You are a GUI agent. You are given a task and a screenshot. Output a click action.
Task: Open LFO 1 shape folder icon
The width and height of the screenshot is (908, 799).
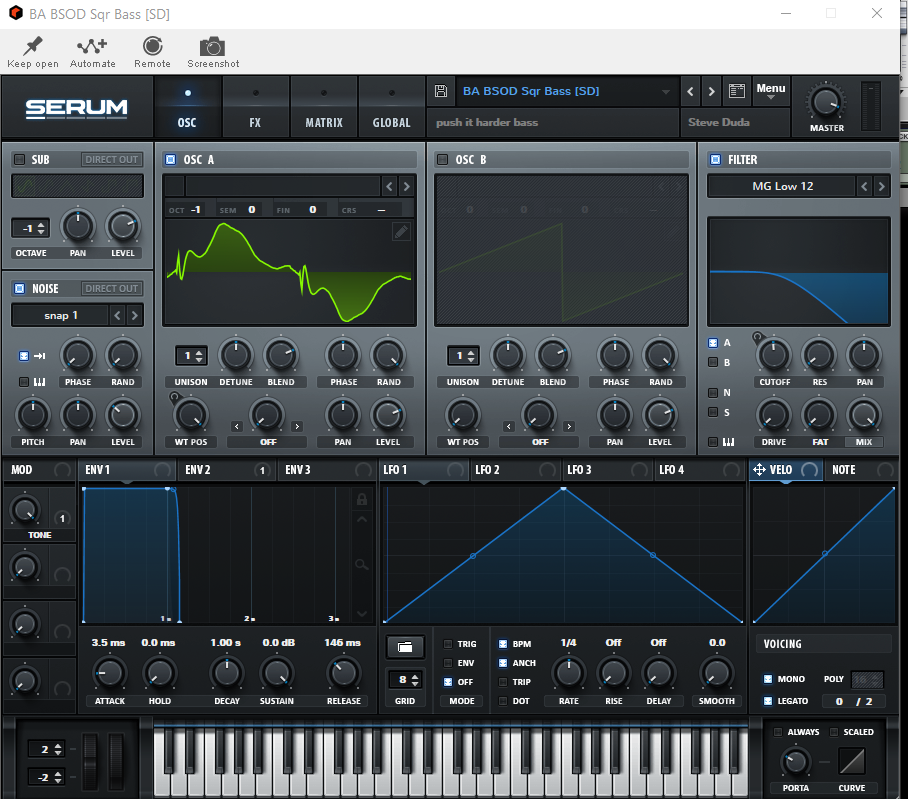pos(405,647)
